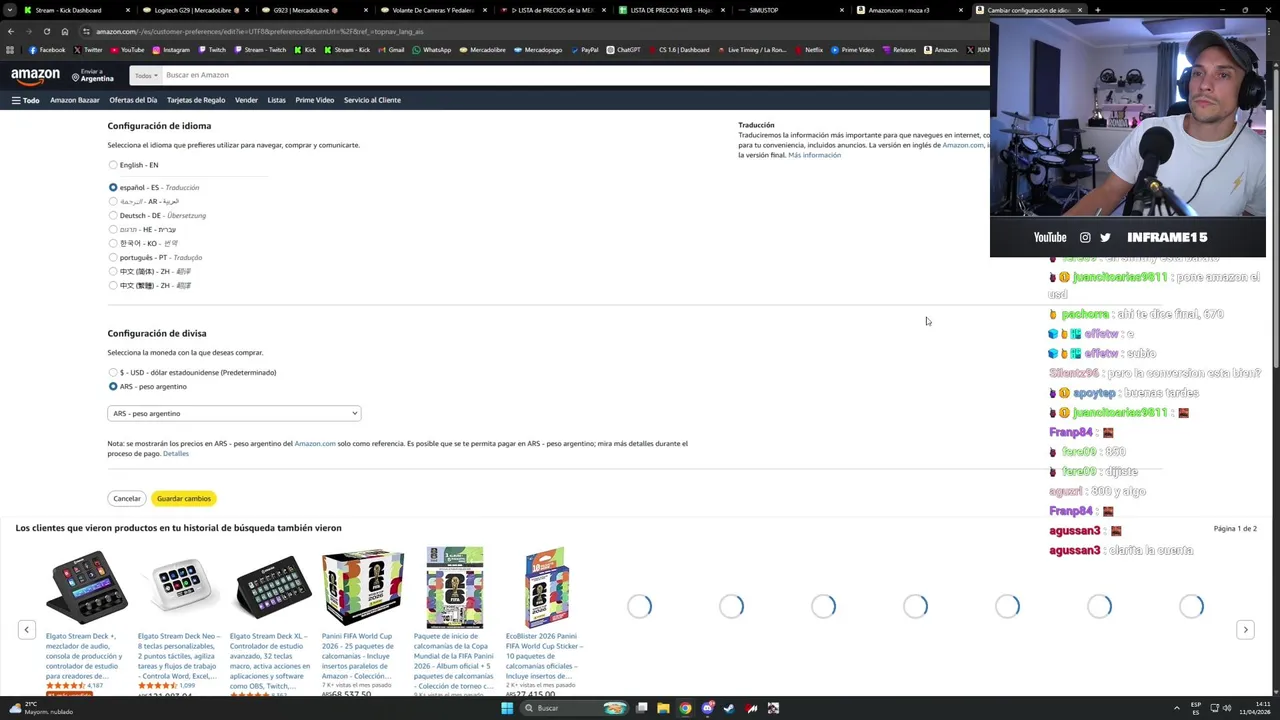Reload the current page

(x=46, y=31)
